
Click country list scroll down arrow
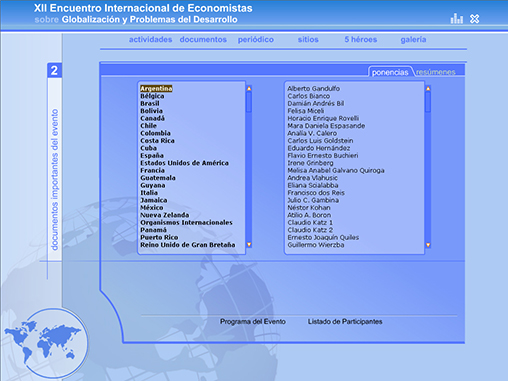(249, 245)
